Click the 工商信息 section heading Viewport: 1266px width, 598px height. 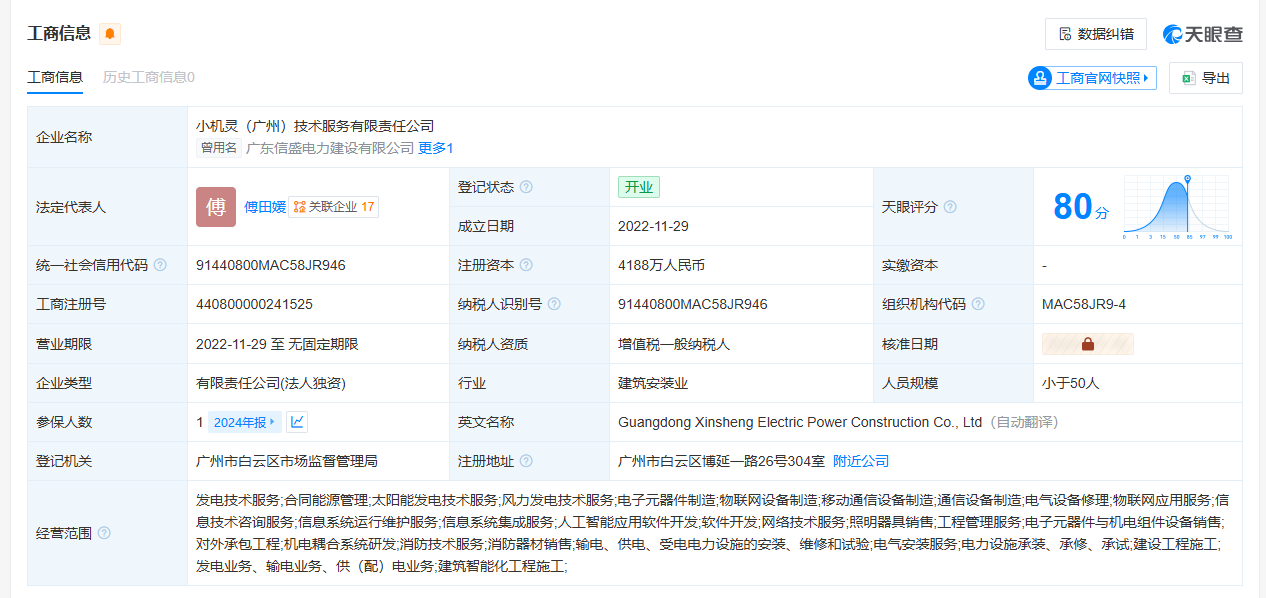coord(59,34)
